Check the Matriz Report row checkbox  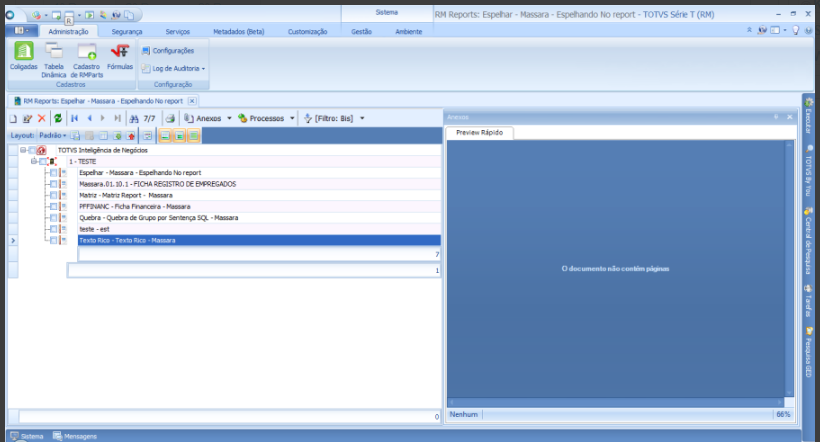click(53, 195)
